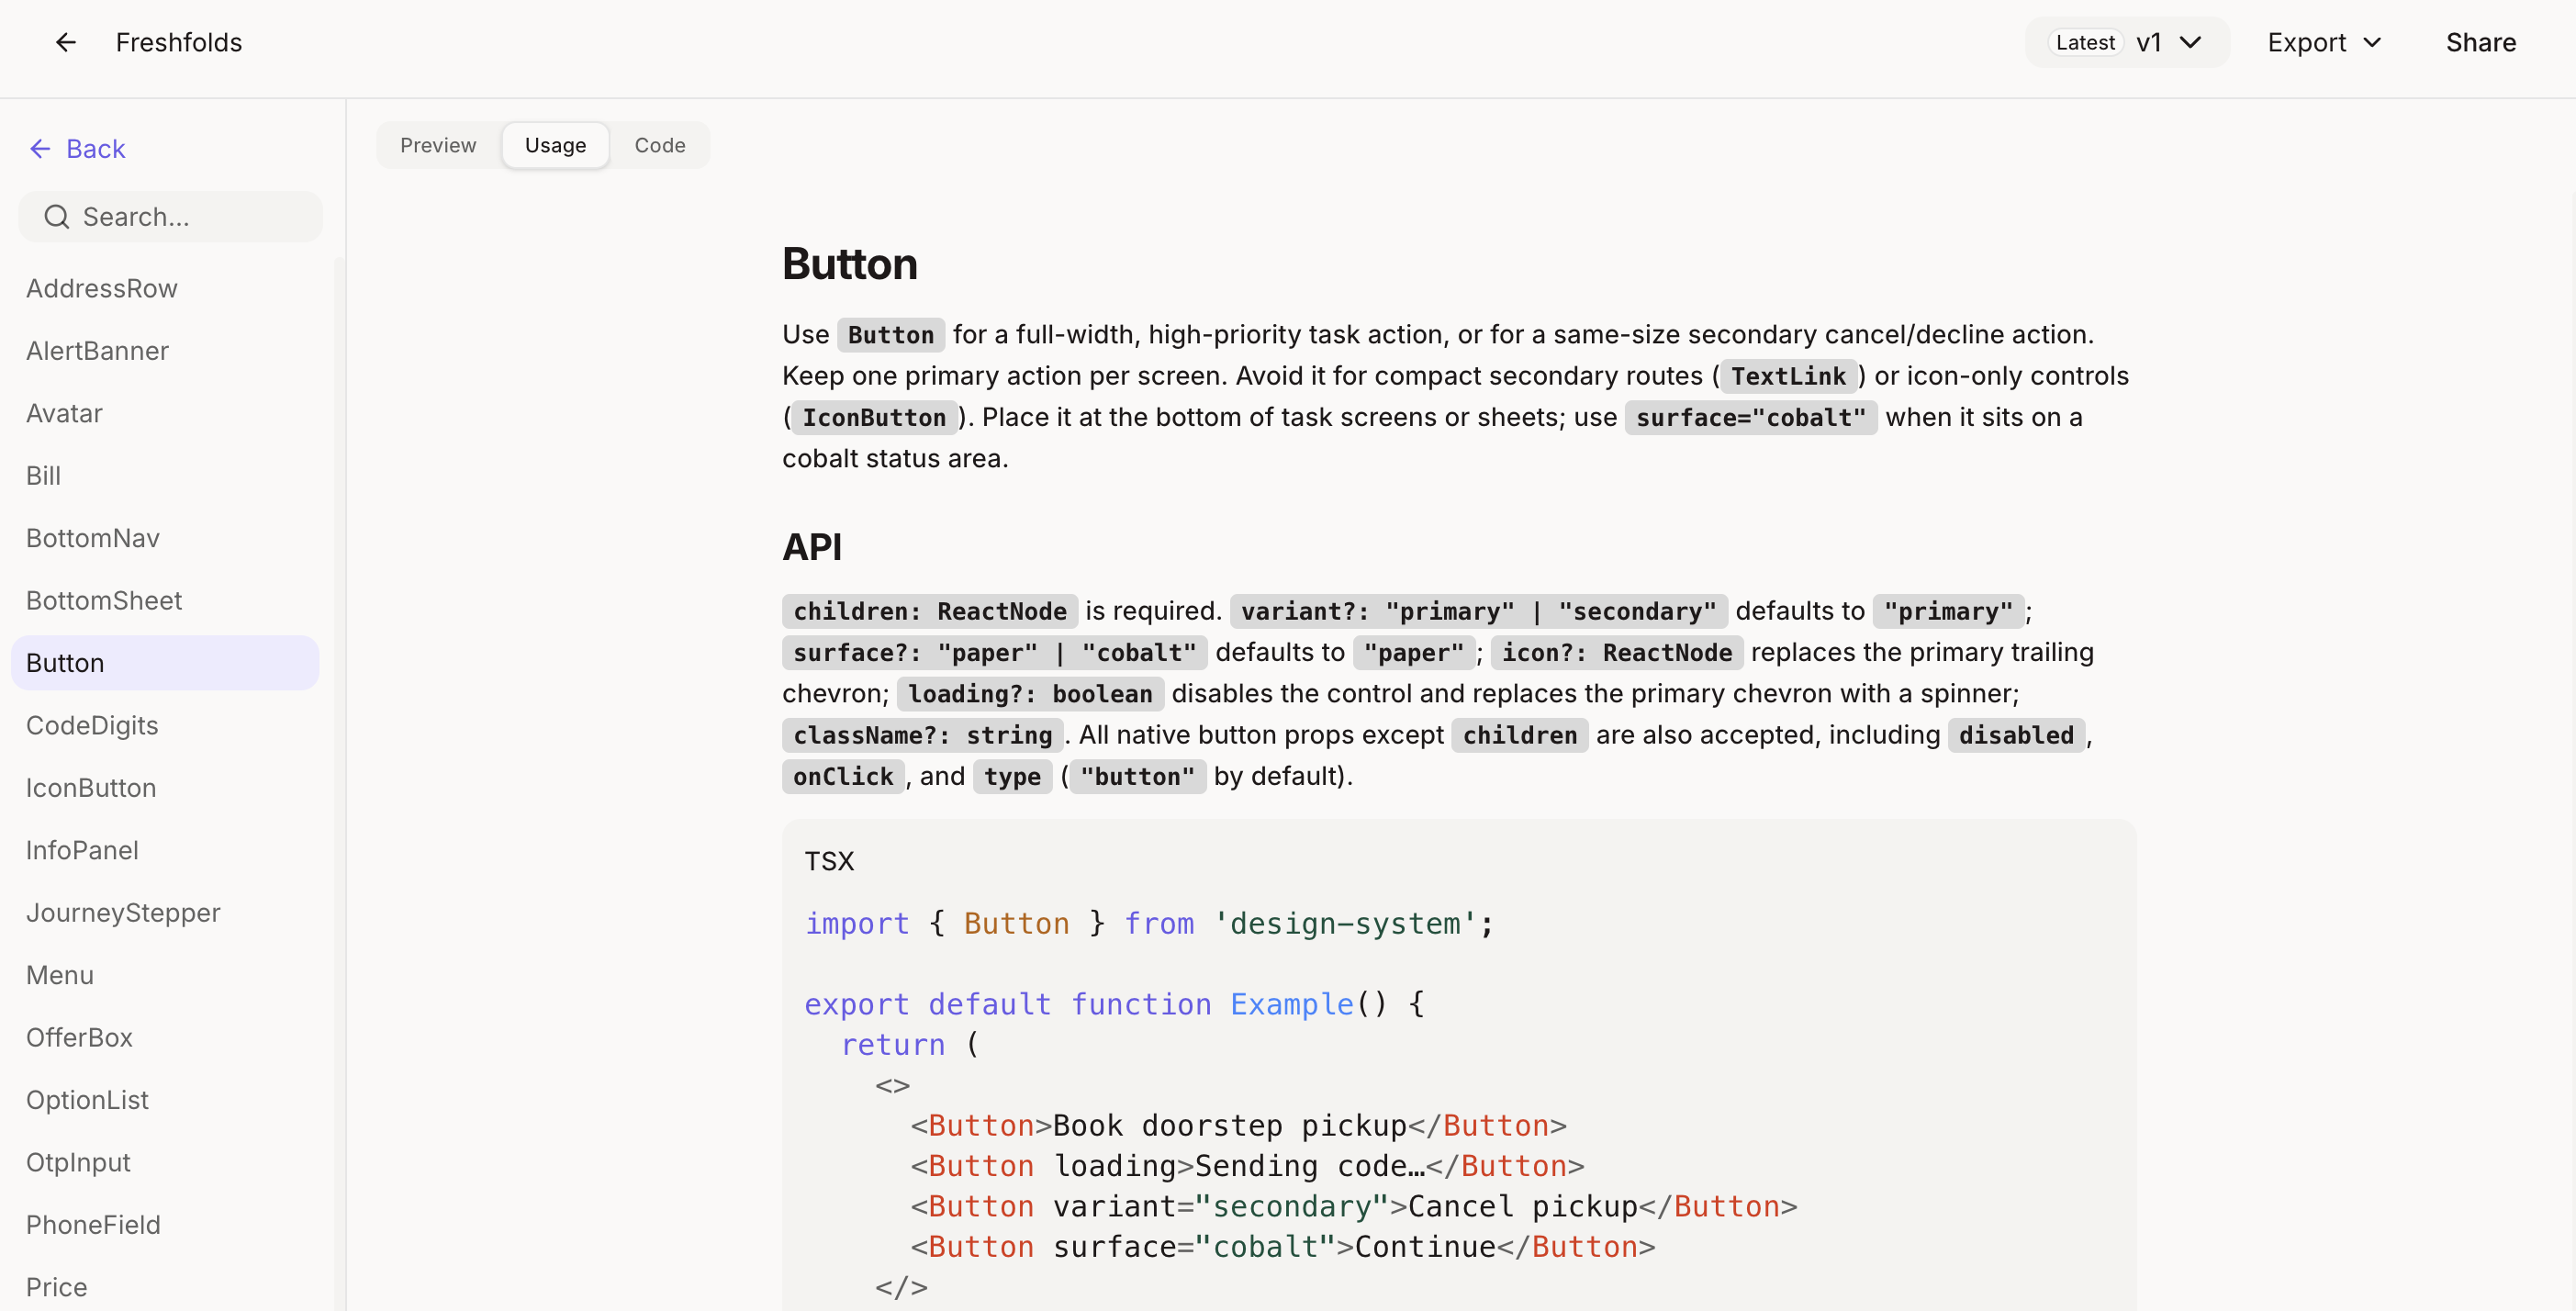Click the TSX label on code block
Screen dimensions: 2576x1311
pos(829,861)
